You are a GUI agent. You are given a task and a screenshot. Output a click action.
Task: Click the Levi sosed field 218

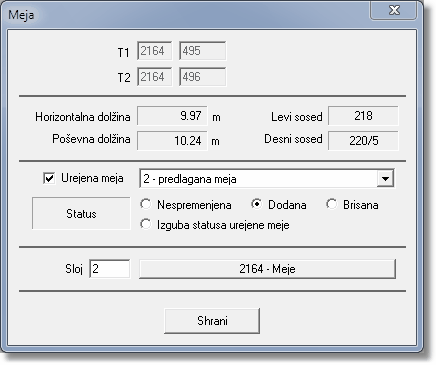[x=363, y=116]
